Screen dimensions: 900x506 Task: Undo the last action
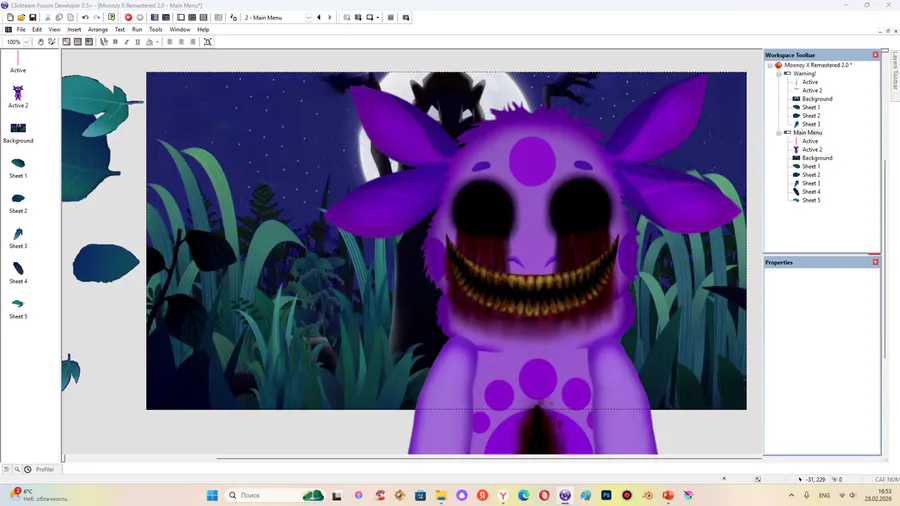[85, 18]
